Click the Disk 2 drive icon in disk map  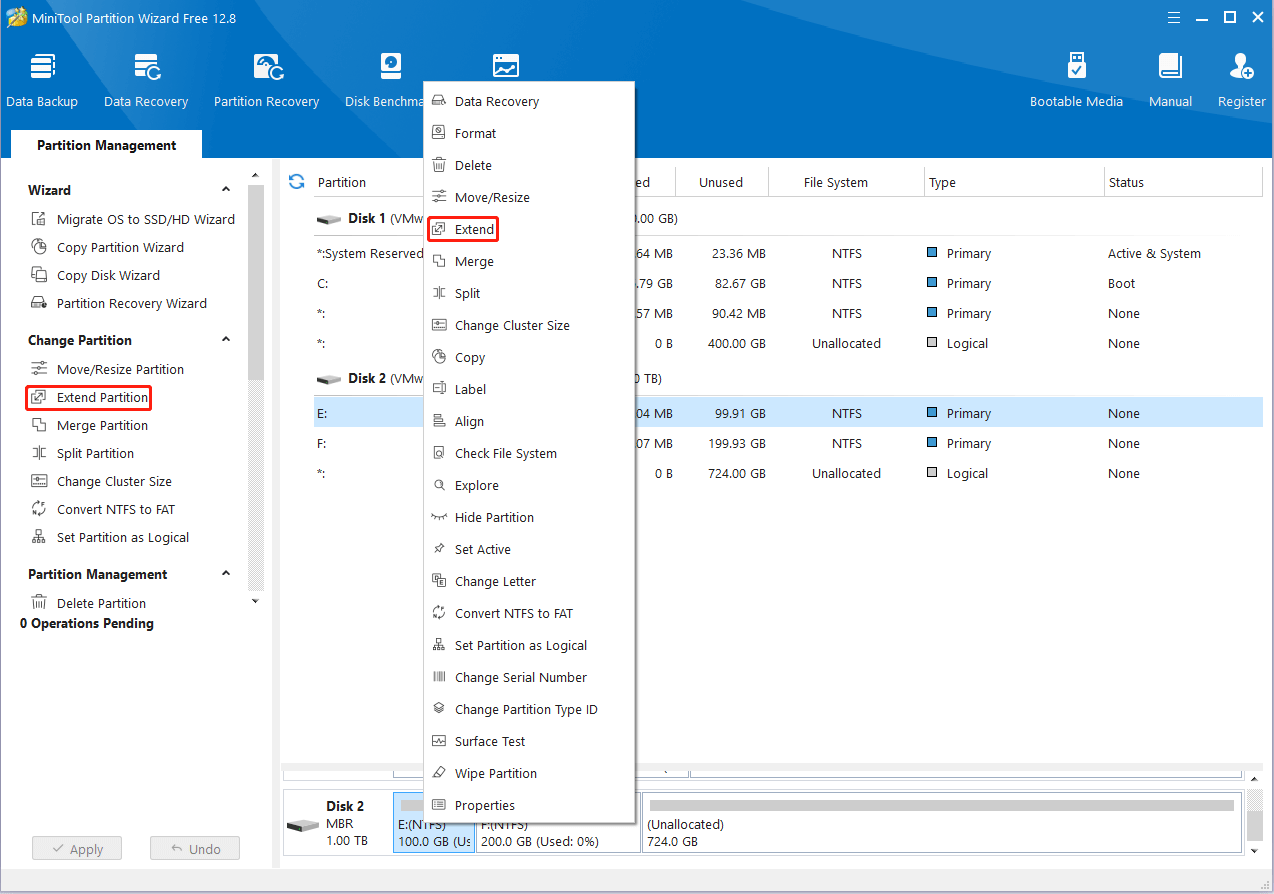point(302,826)
